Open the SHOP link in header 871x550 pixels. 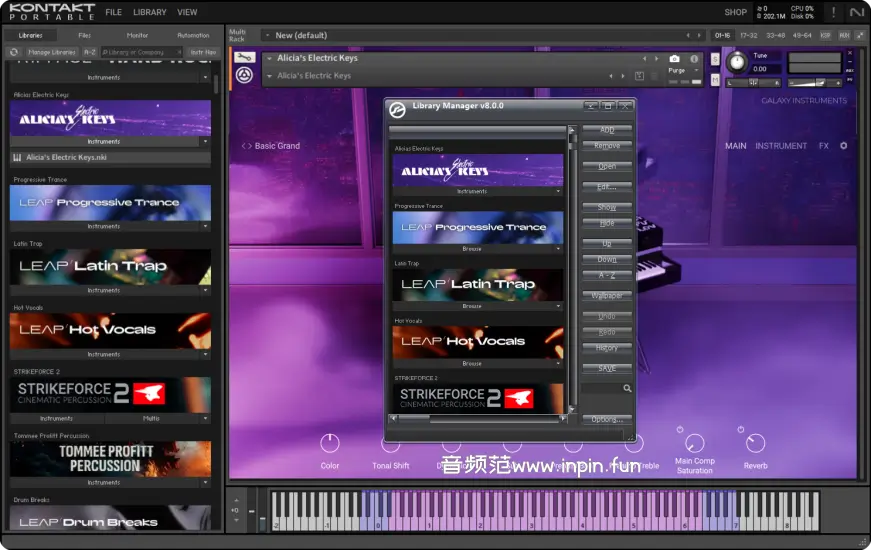pyautogui.click(x=735, y=12)
